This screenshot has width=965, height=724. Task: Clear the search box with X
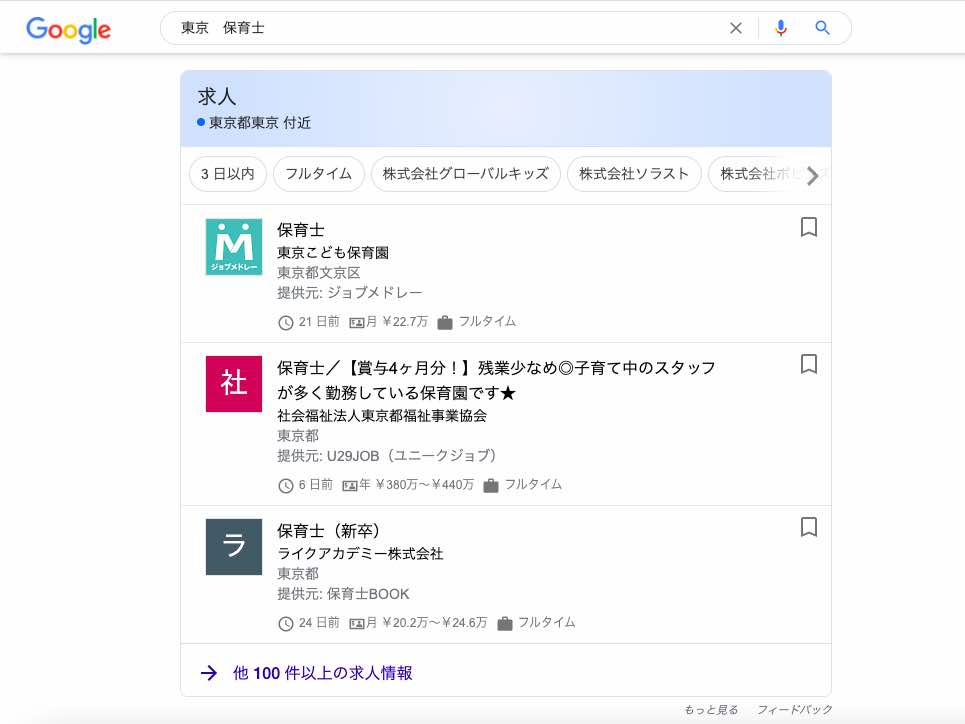(736, 28)
